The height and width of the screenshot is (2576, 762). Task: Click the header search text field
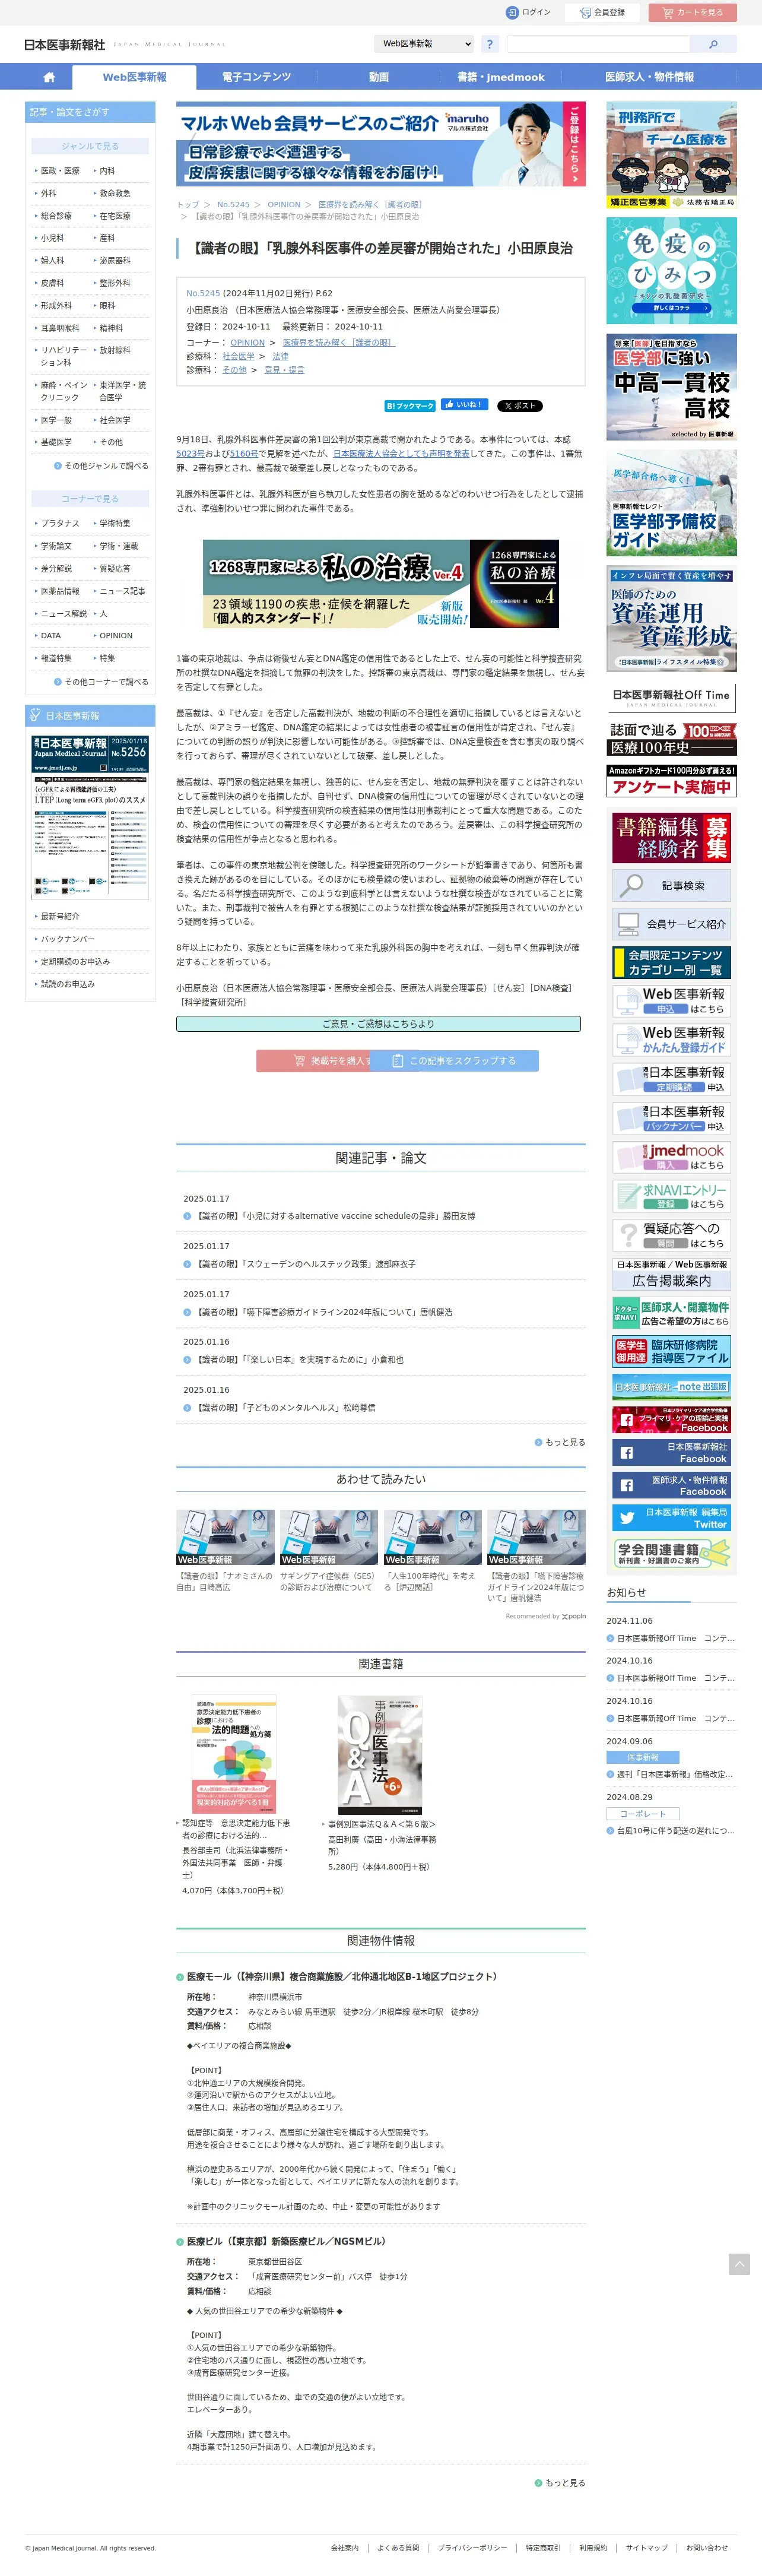pyautogui.click(x=598, y=44)
